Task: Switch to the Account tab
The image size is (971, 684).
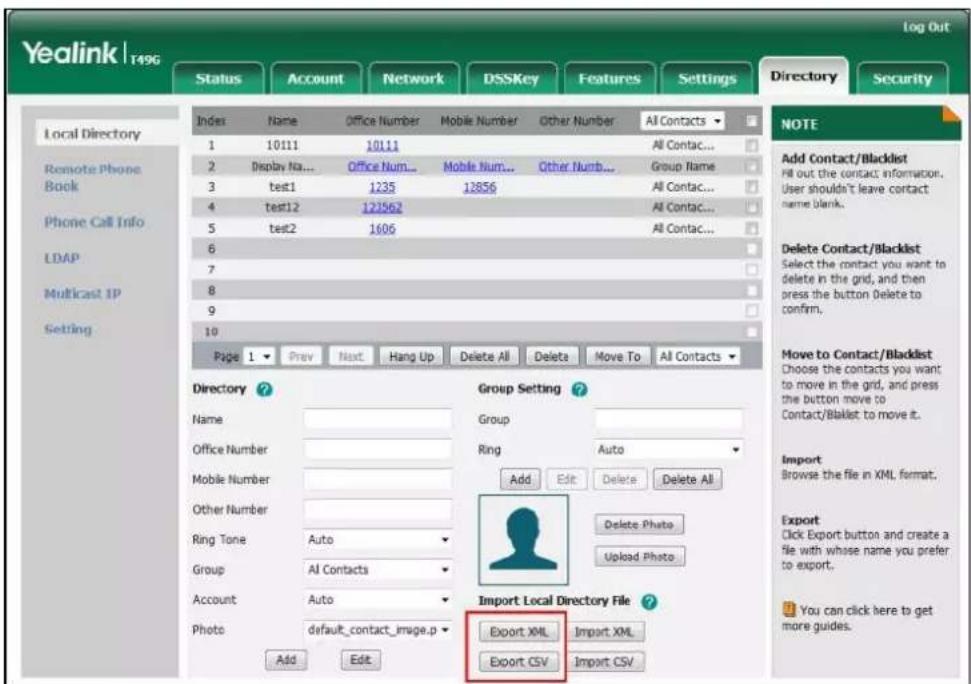Action: [x=315, y=79]
